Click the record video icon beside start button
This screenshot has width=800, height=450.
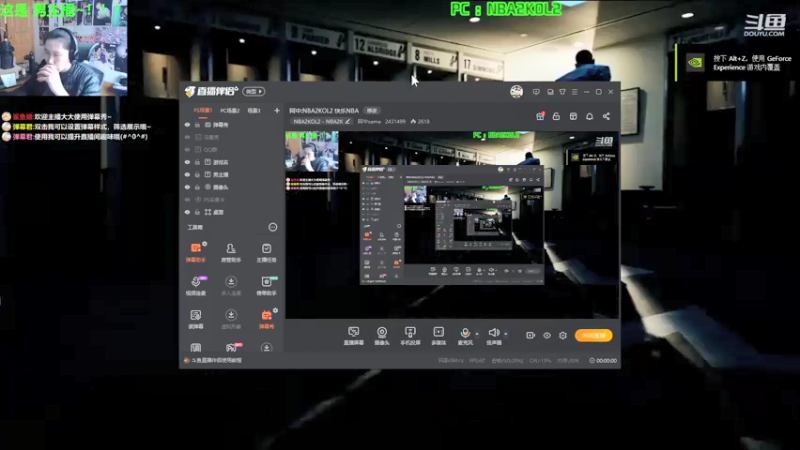tap(531, 335)
